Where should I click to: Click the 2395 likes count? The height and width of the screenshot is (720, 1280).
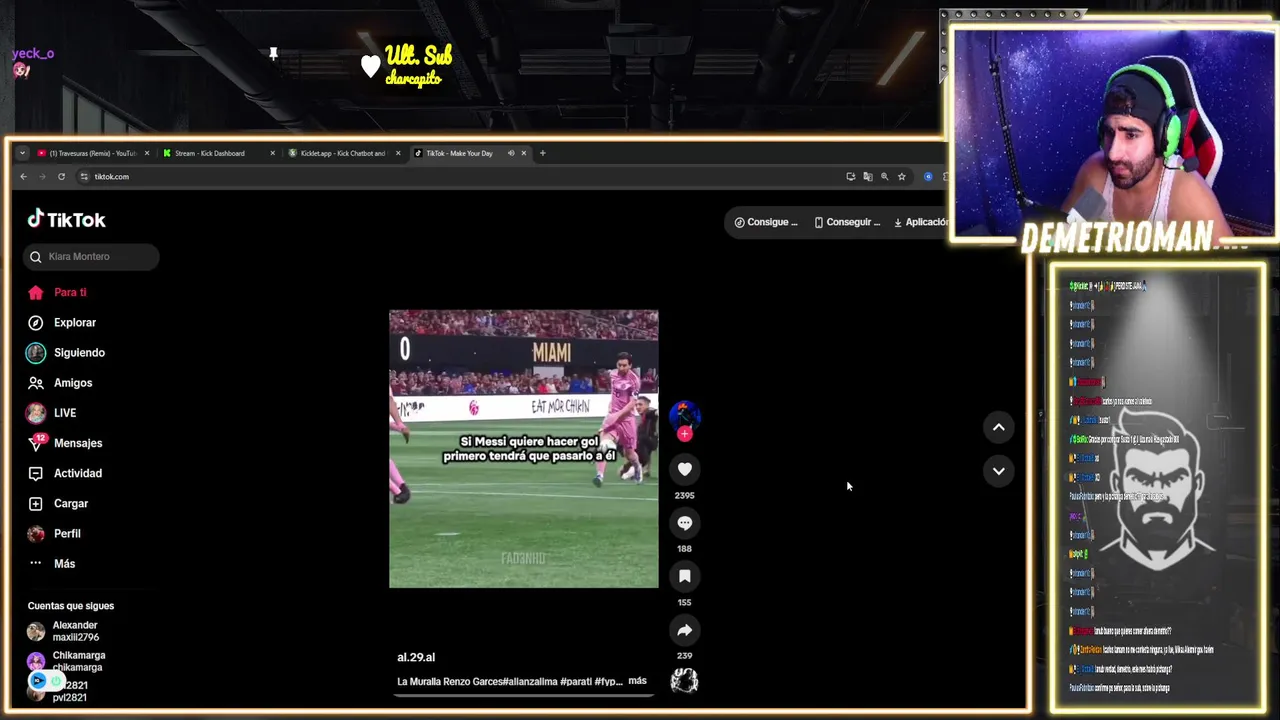tap(685, 495)
